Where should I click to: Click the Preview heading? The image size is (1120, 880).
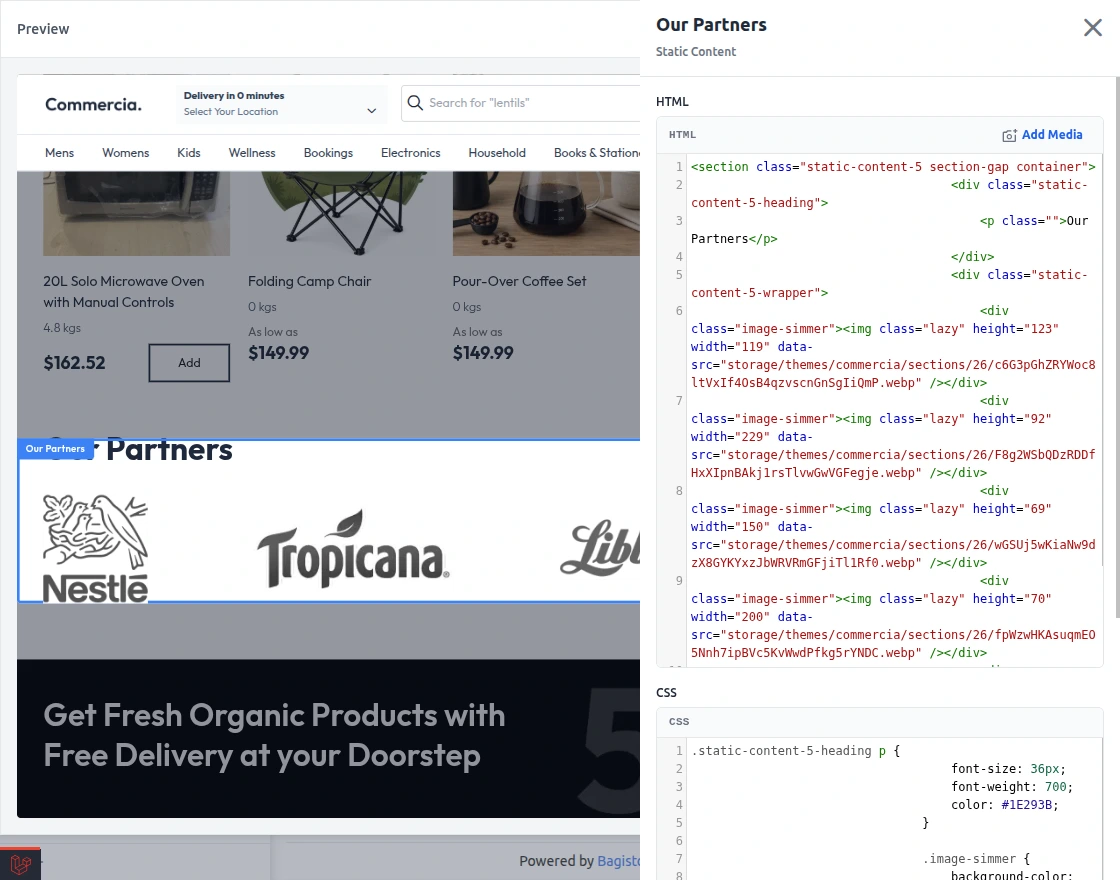click(43, 29)
